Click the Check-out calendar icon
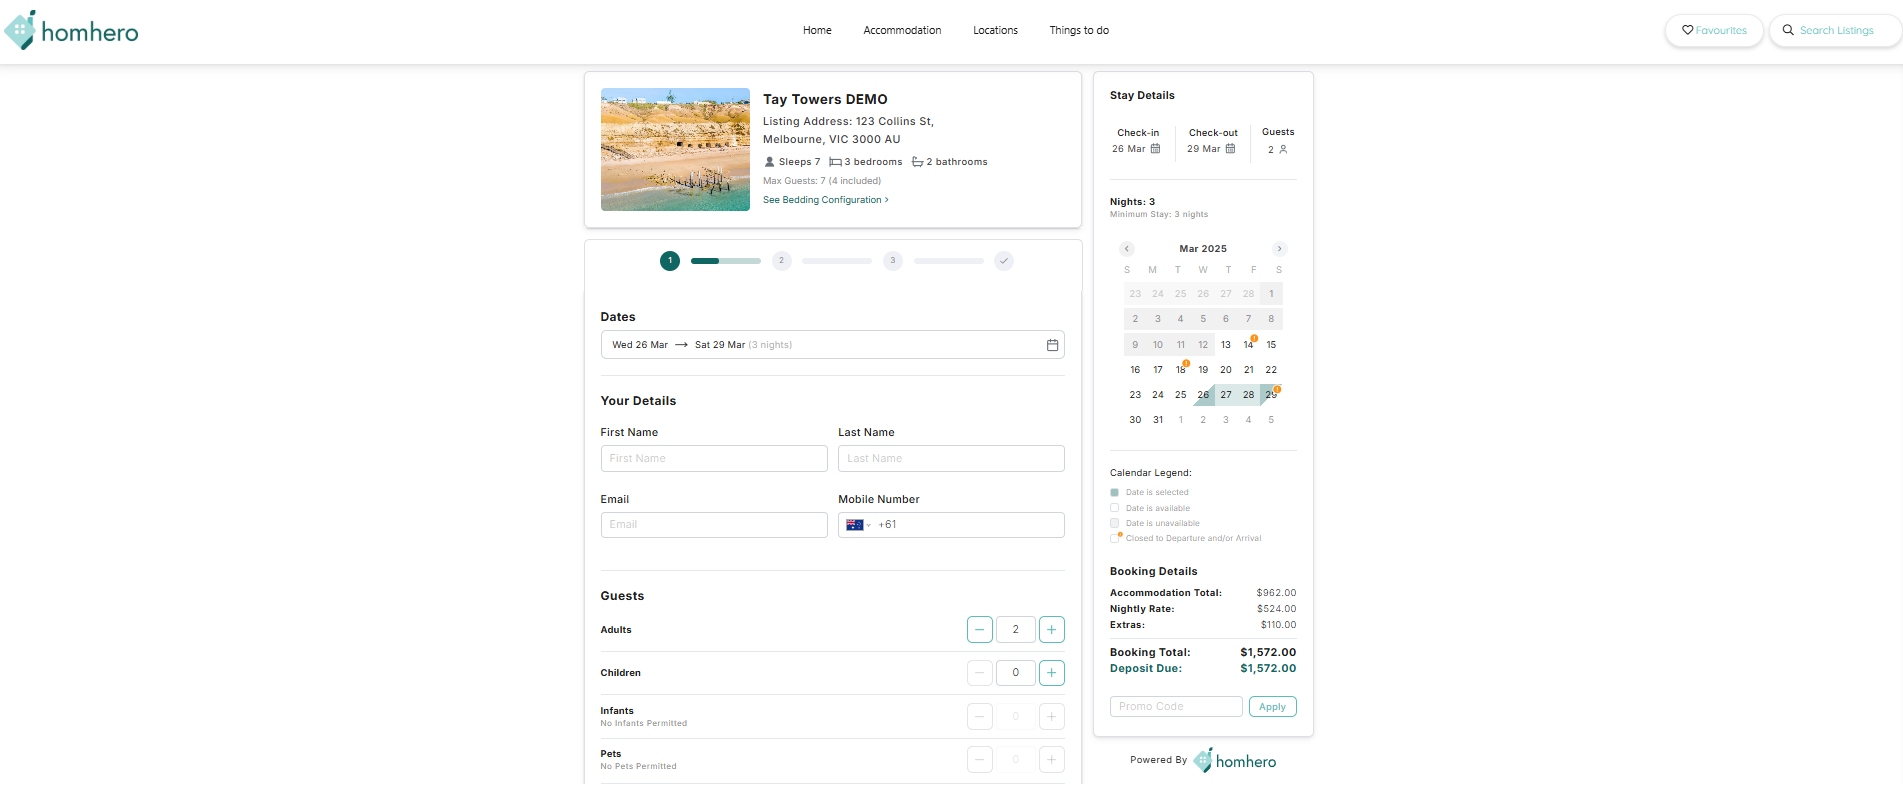 (1230, 149)
